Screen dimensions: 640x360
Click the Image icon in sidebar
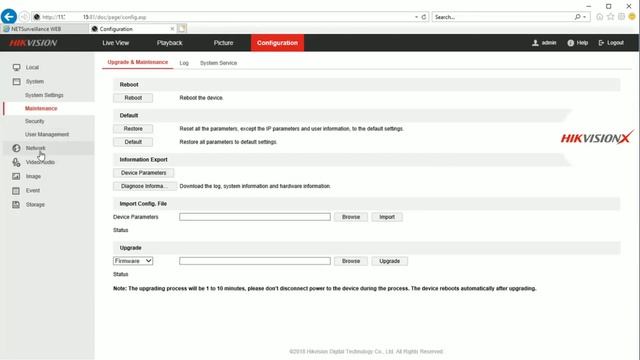pos(16,176)
